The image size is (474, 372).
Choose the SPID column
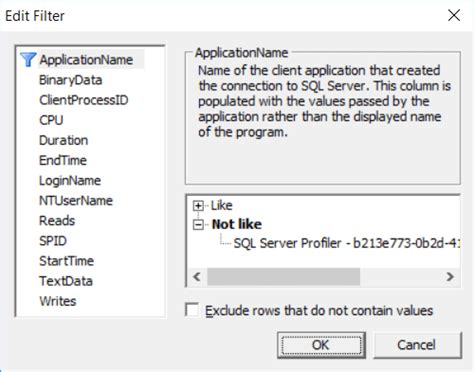click(x=53, y=241)
